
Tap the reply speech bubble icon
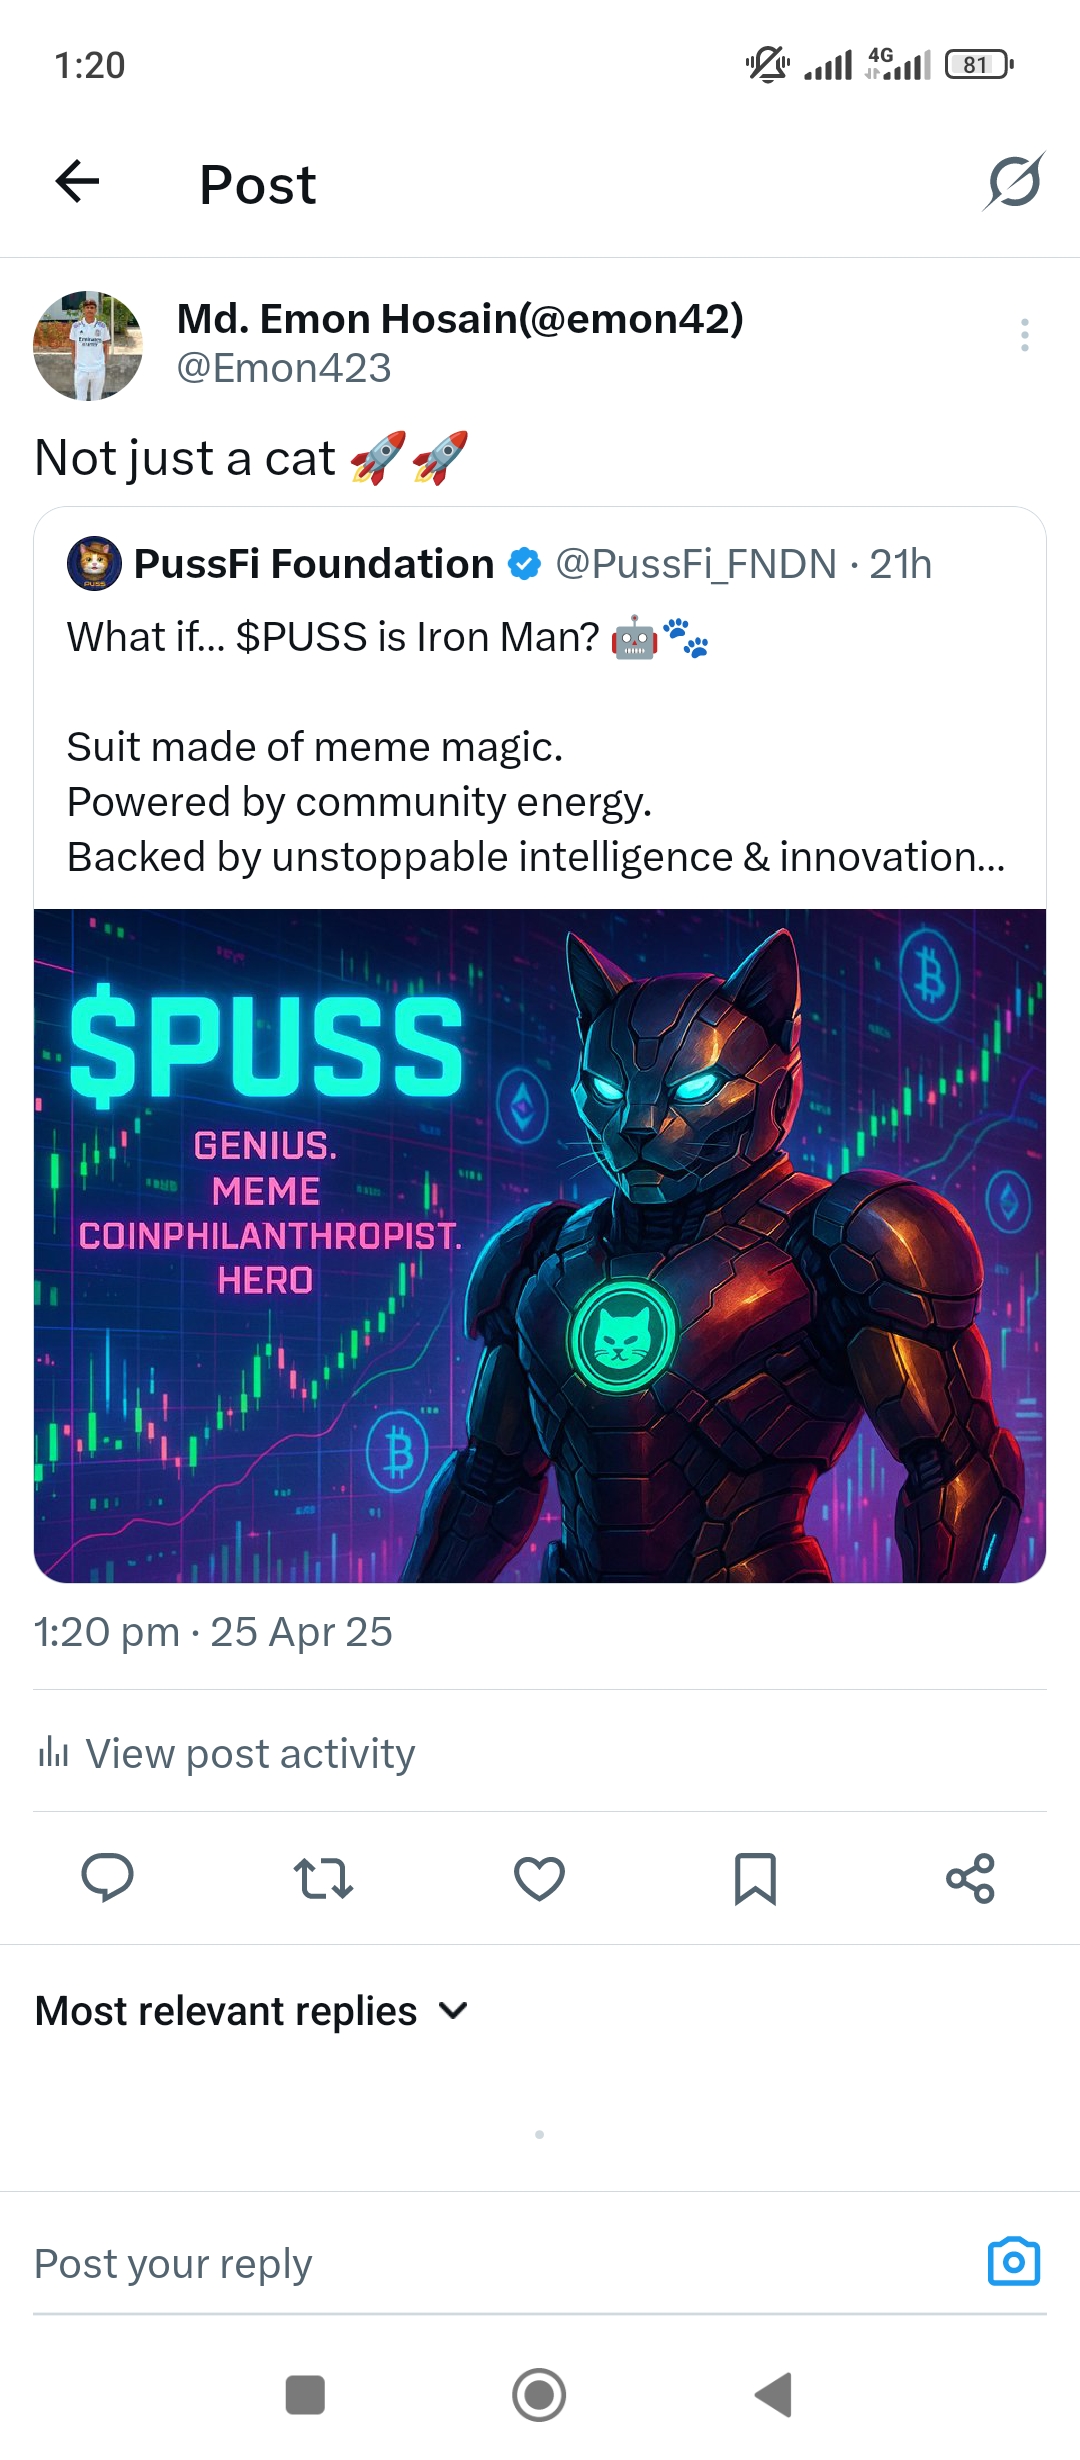click(x=107, y=1877)
